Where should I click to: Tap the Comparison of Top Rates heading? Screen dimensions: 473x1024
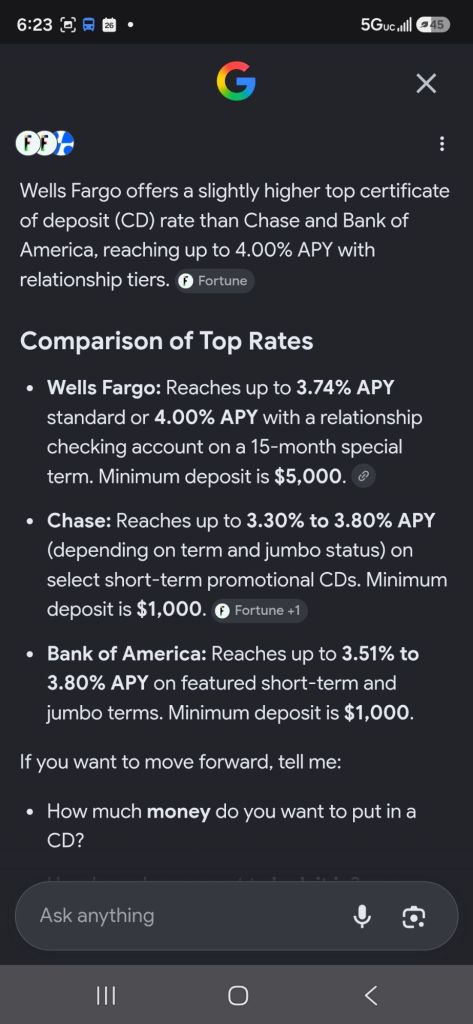(x=167, y=341)
